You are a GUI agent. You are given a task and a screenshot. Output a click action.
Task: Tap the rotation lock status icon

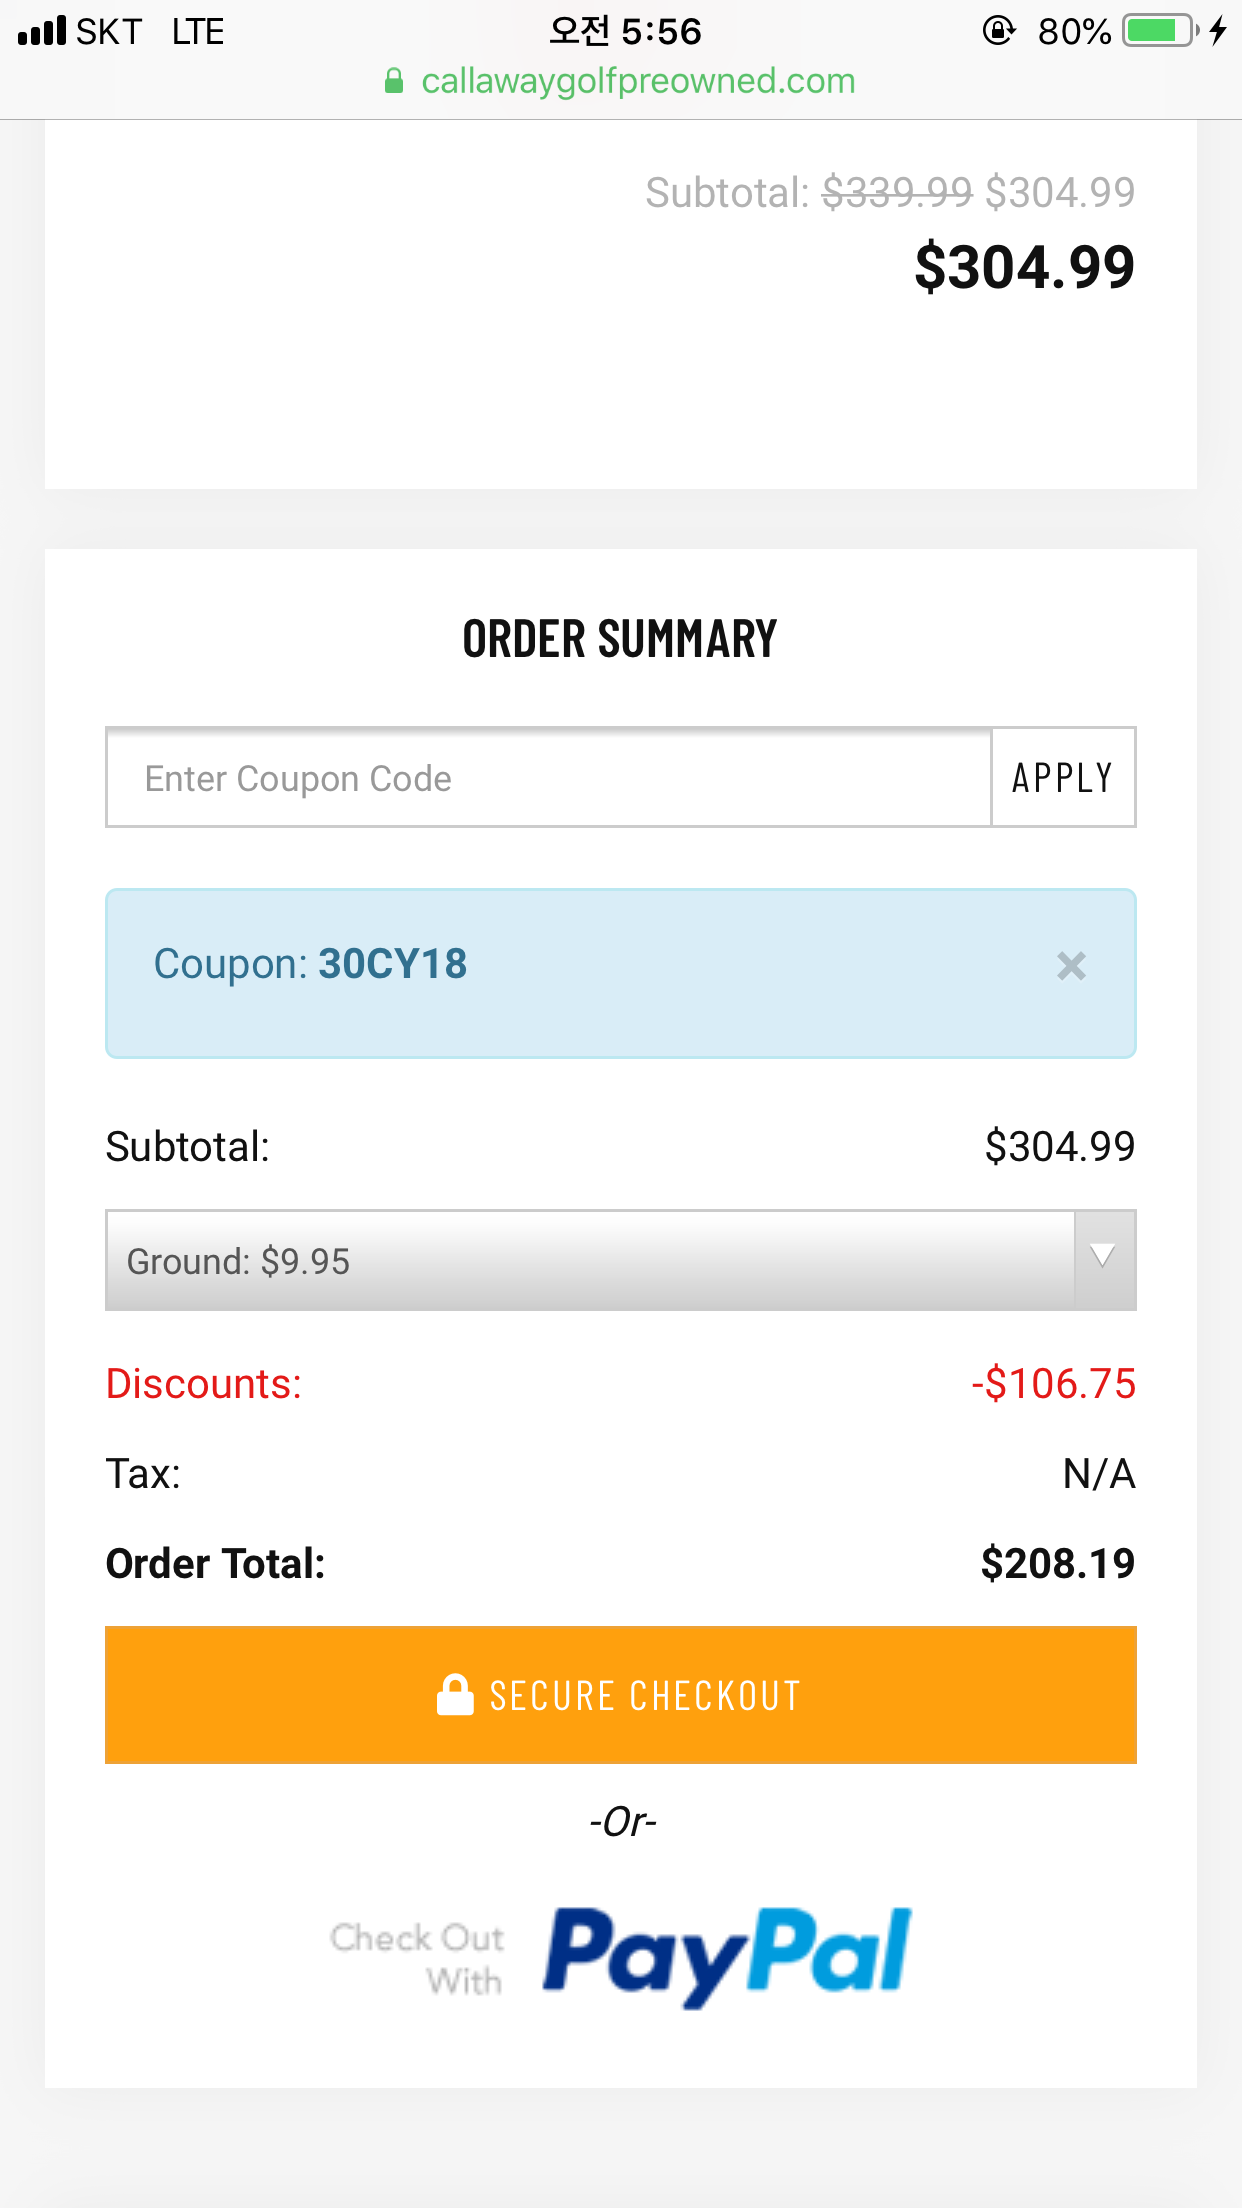pyautogui.click(x=998, y=31)
